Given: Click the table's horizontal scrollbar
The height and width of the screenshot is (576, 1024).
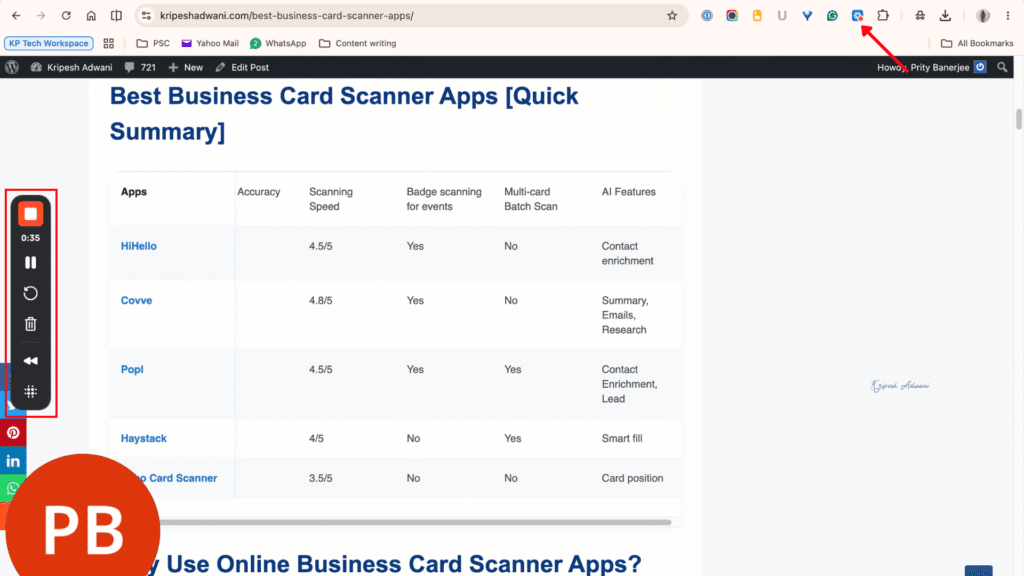Looking at the screenshot, I should 415,522.
